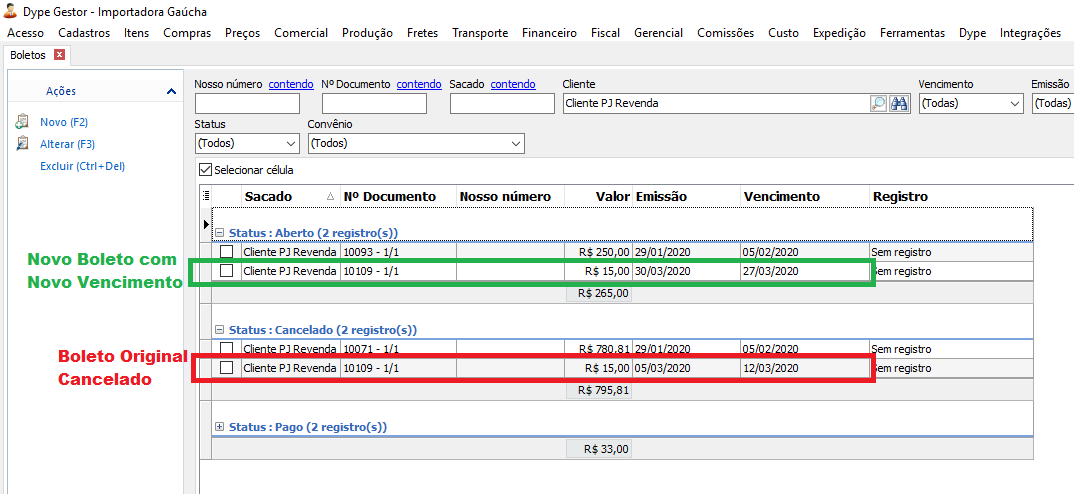Open the Cadastros menu
Screen dimensions: 1074x494
pos(84,33)
